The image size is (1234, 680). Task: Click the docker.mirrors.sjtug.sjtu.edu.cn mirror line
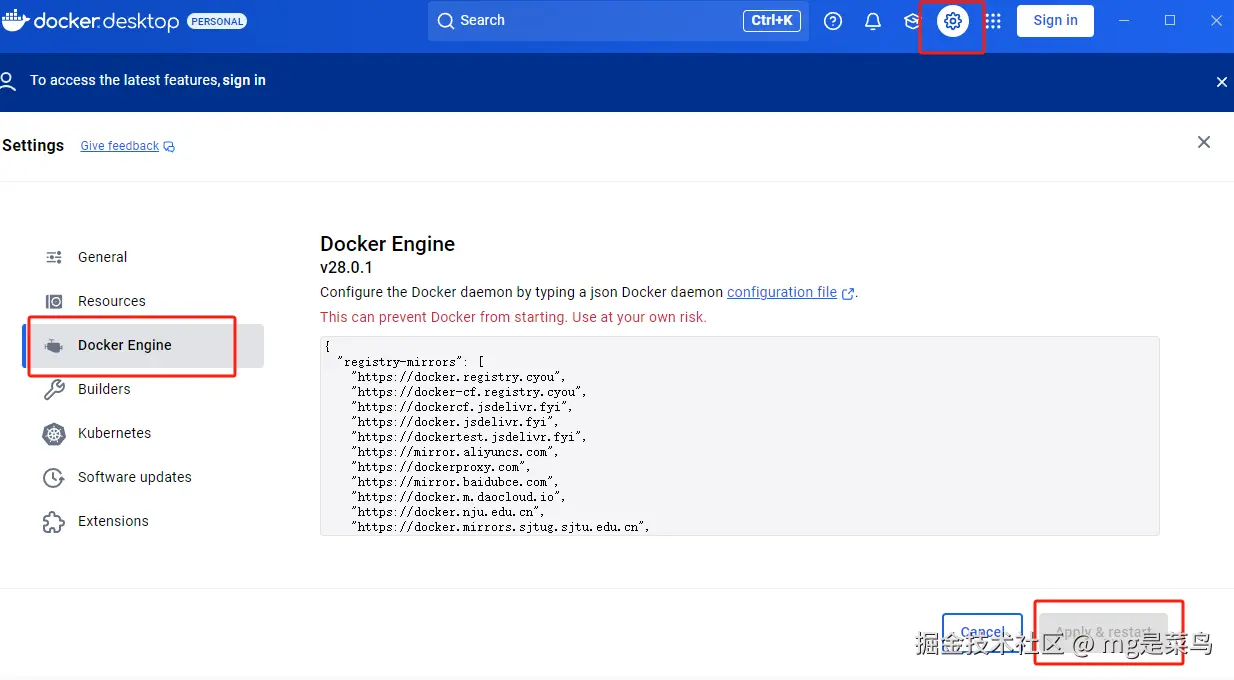(x=502, y=527)
